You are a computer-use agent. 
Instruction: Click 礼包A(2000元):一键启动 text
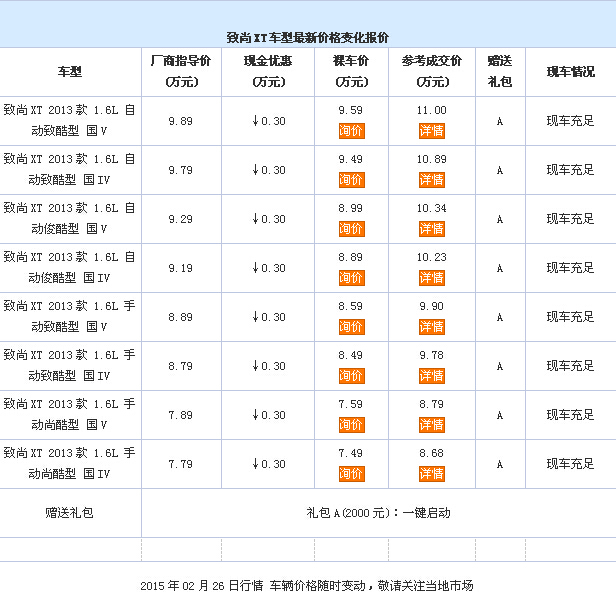[378, 513]
